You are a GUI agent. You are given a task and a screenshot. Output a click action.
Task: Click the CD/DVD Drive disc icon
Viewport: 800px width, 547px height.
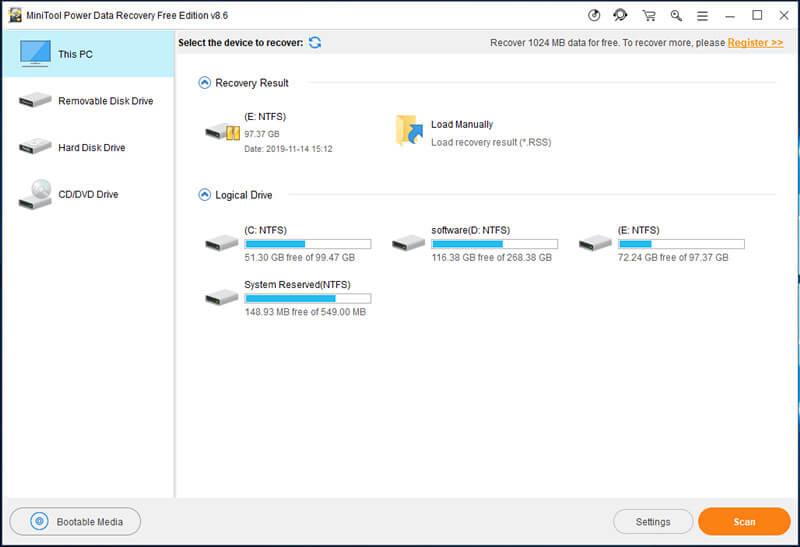click(35, 194)
